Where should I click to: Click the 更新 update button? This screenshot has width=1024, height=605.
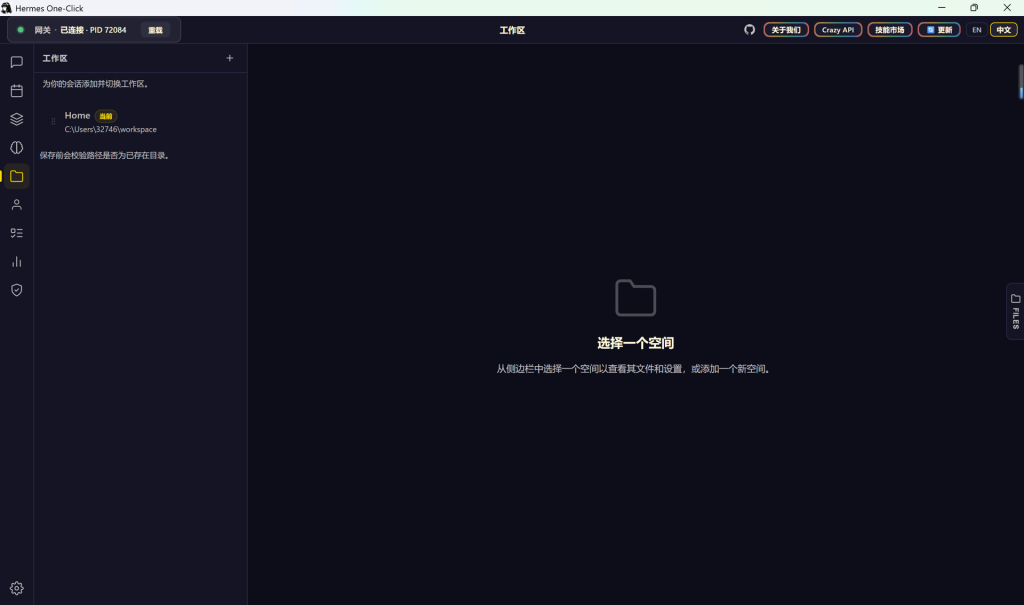939,30
